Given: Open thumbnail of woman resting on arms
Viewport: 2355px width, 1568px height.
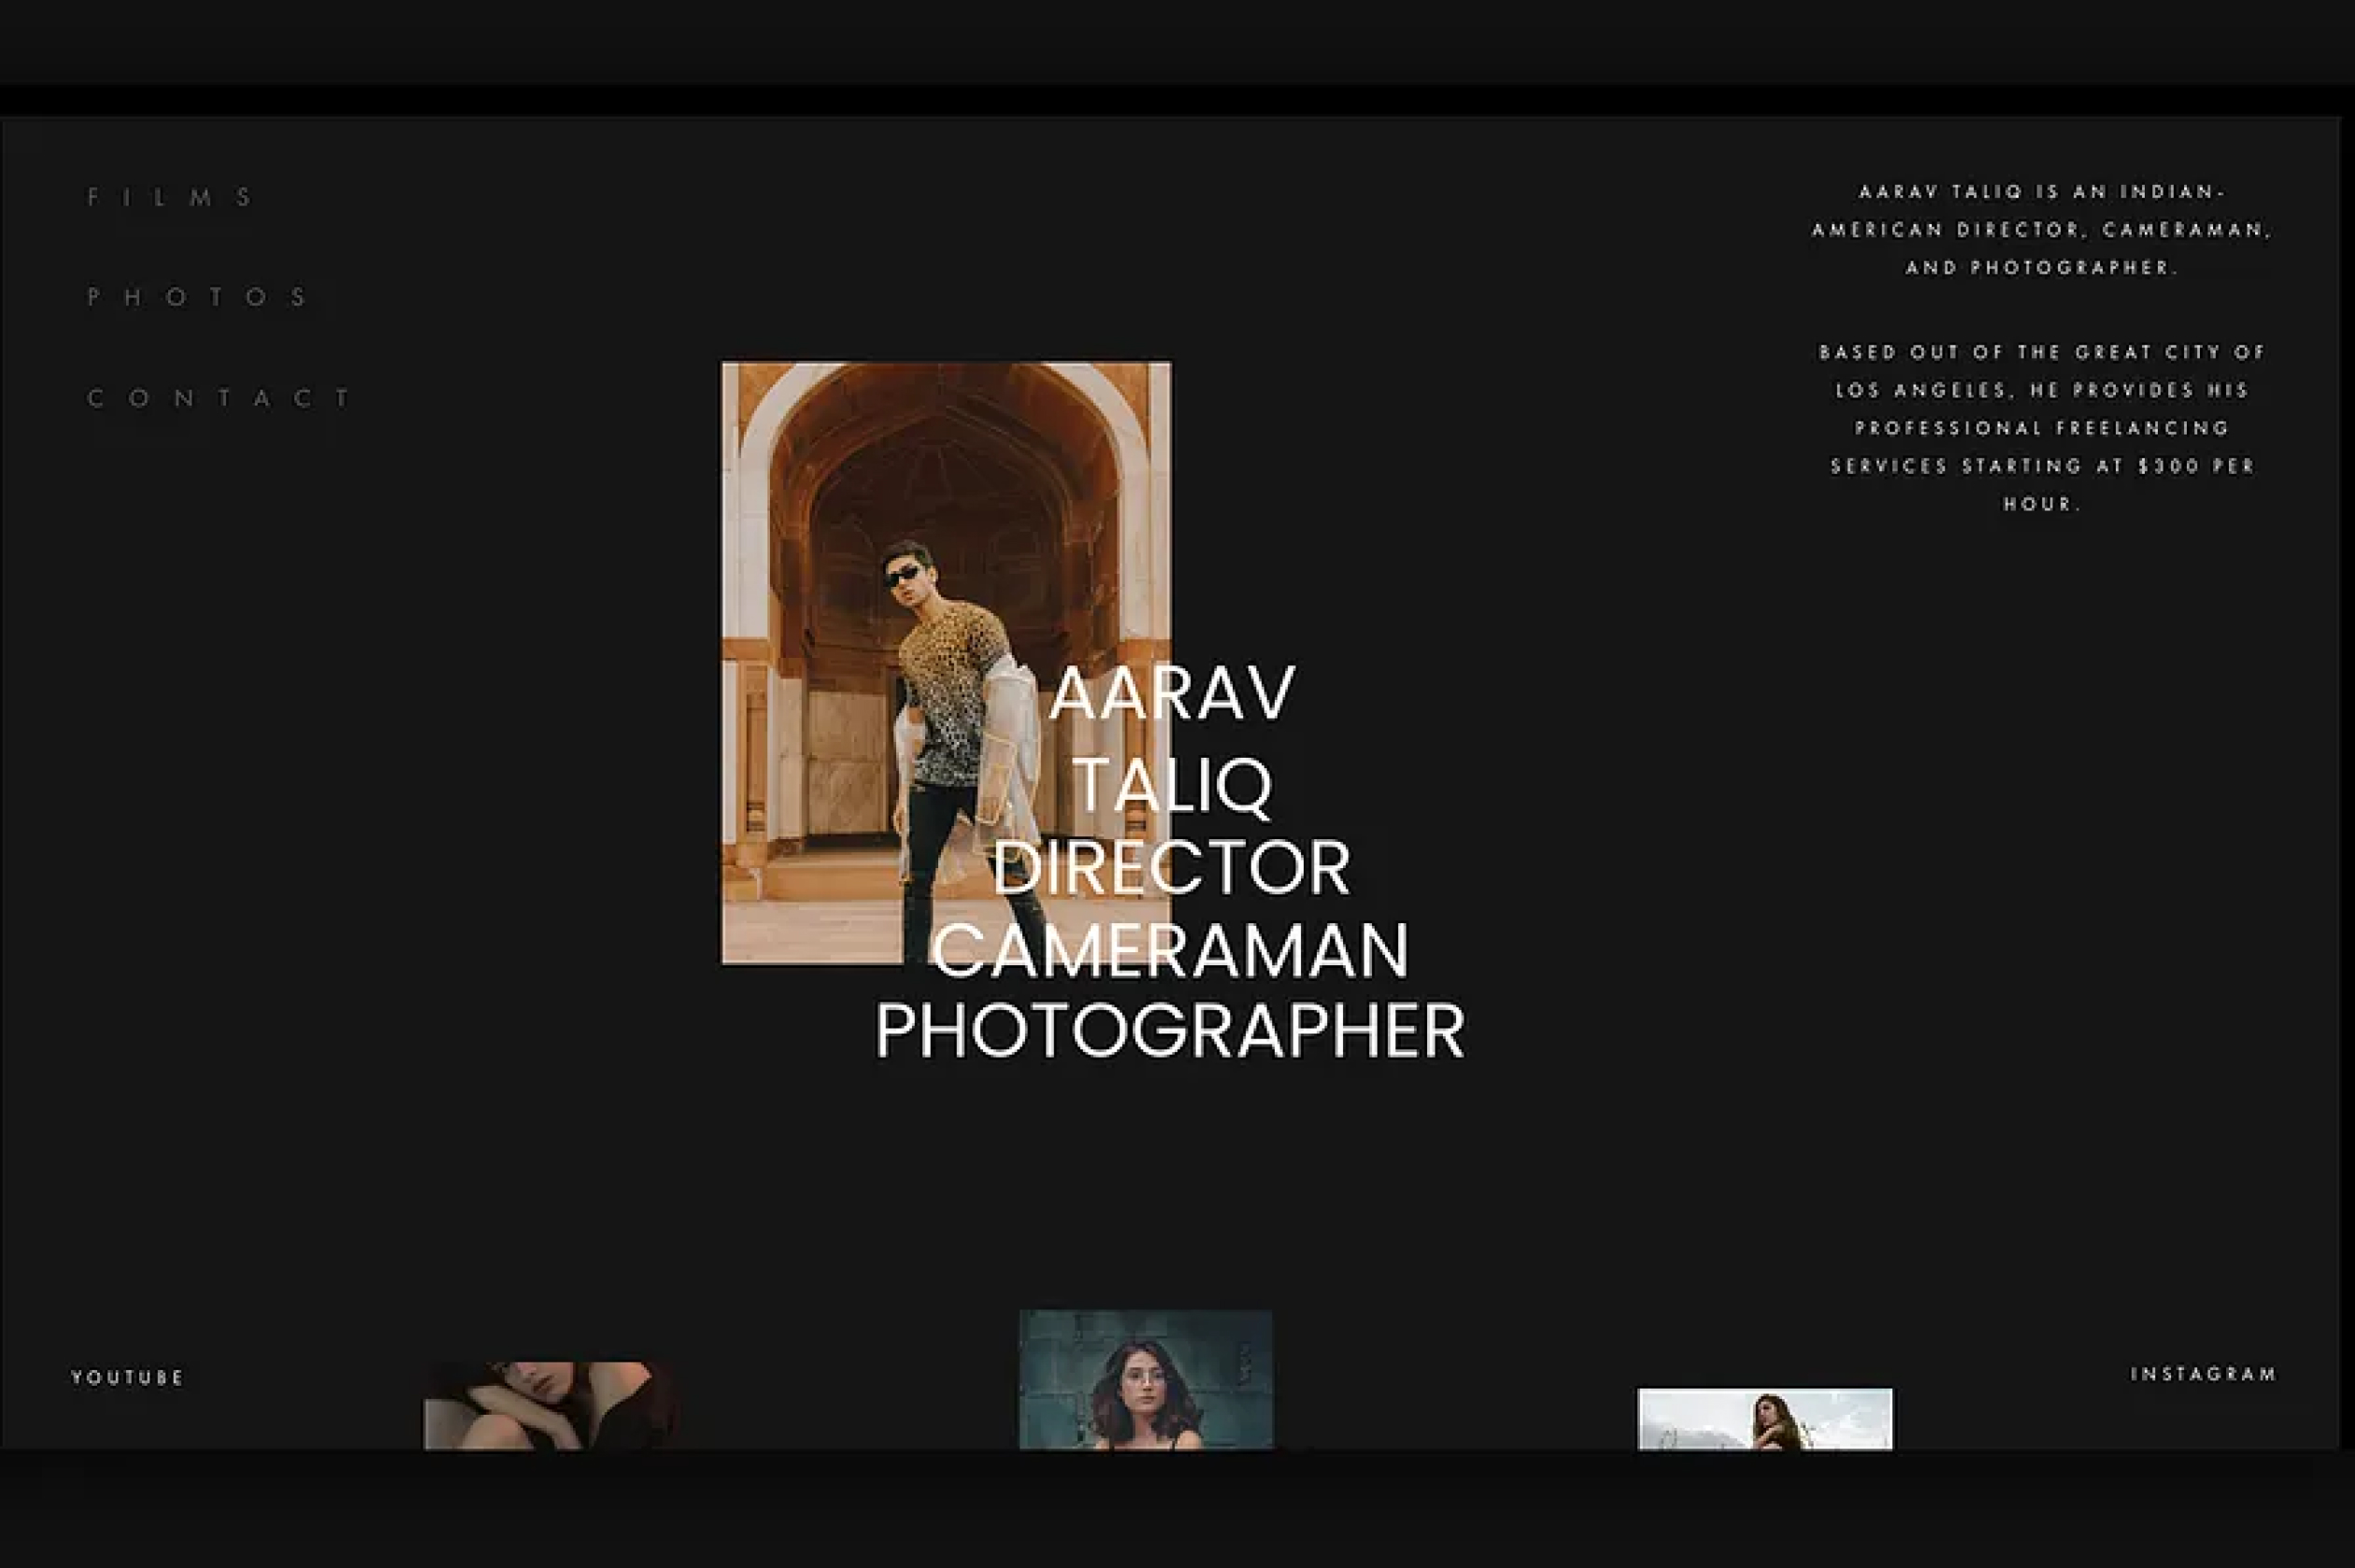Looking at the screenshot, I should pyautogui.click(x=551, y=1405).
